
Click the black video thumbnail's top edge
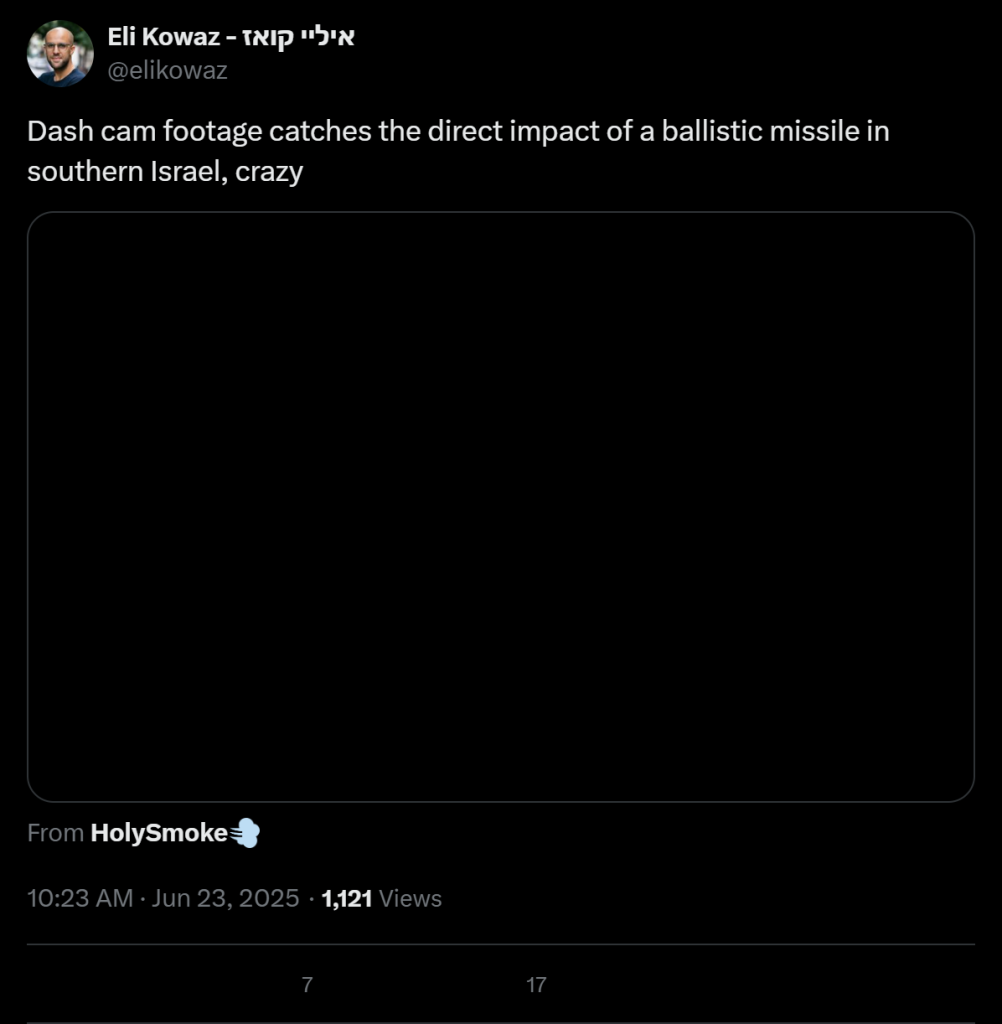(500, 216)
